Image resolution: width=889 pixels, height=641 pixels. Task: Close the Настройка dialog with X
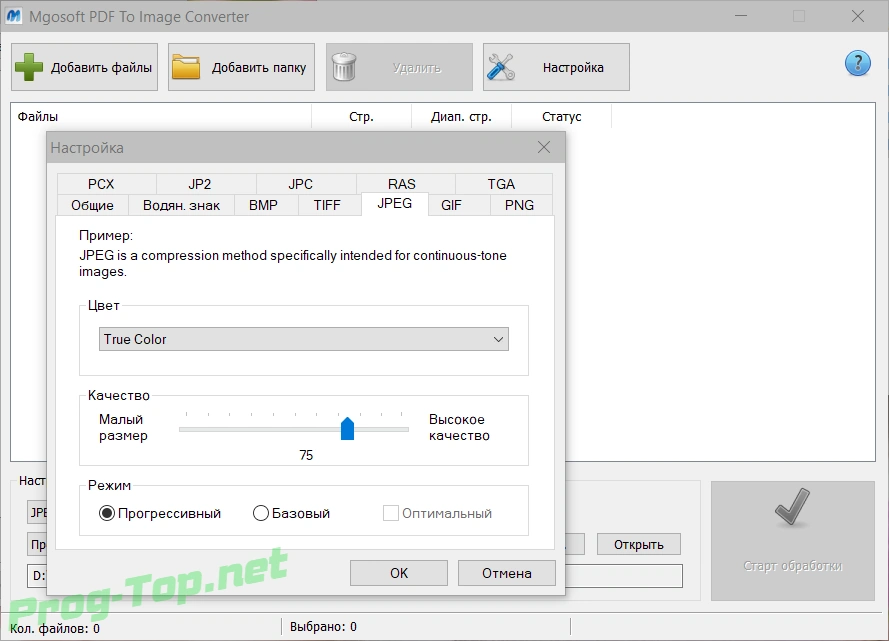[544, 147]
